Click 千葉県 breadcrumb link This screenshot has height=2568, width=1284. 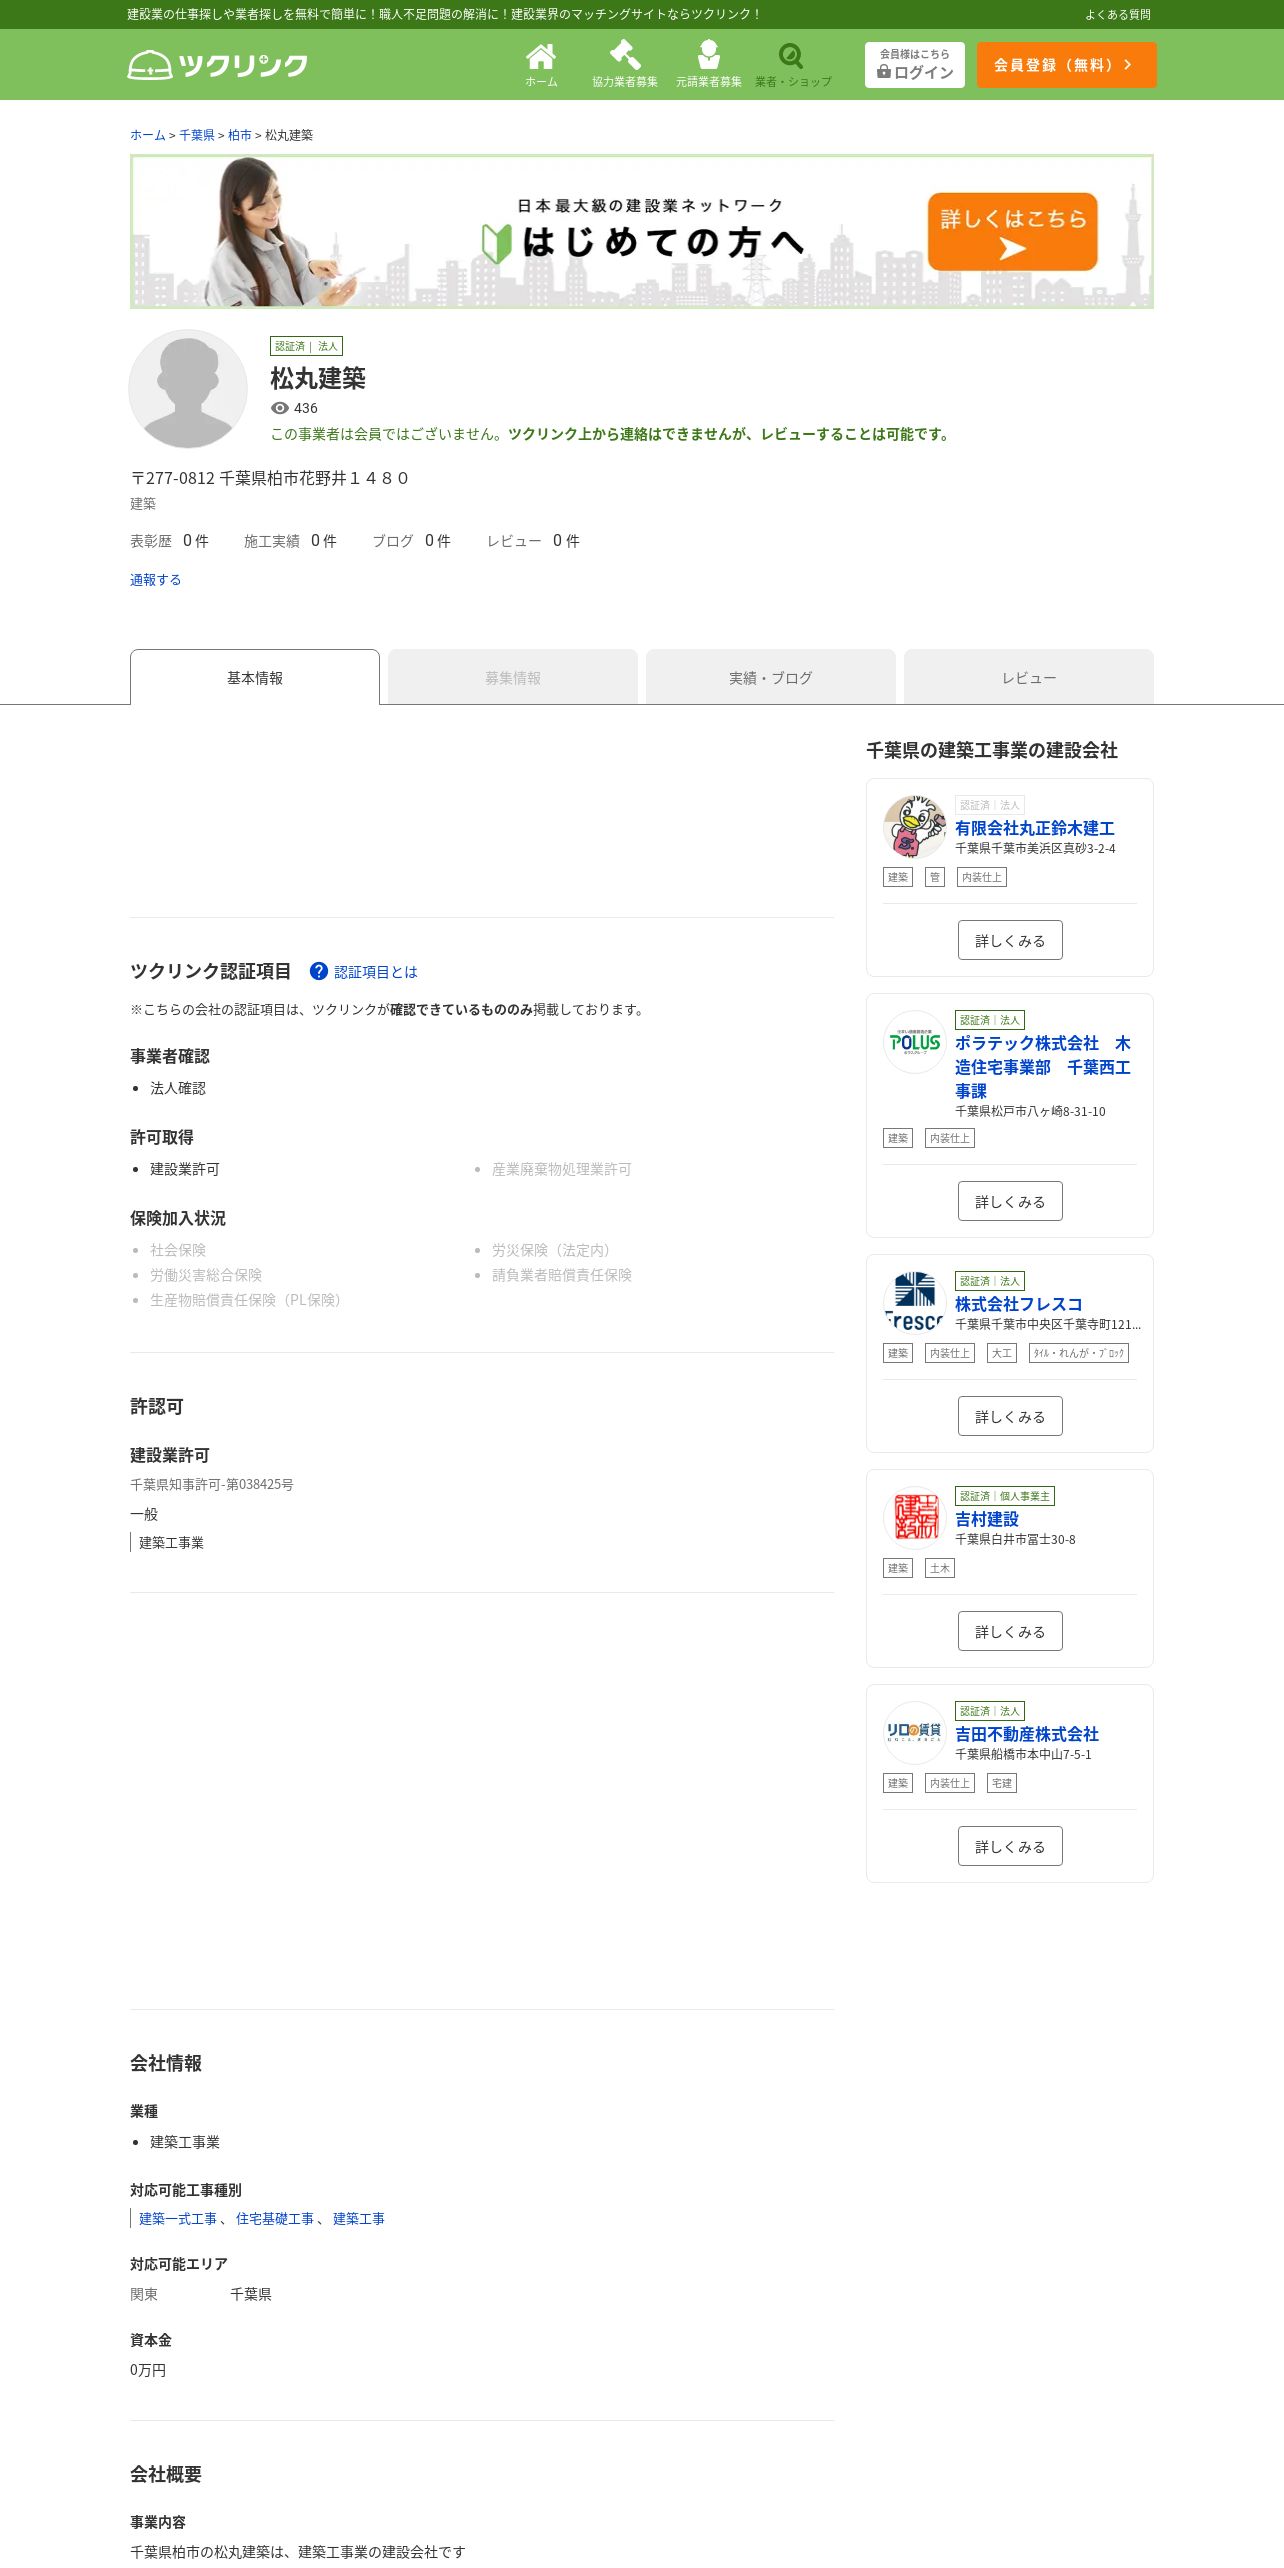click(x=197, y=135)
